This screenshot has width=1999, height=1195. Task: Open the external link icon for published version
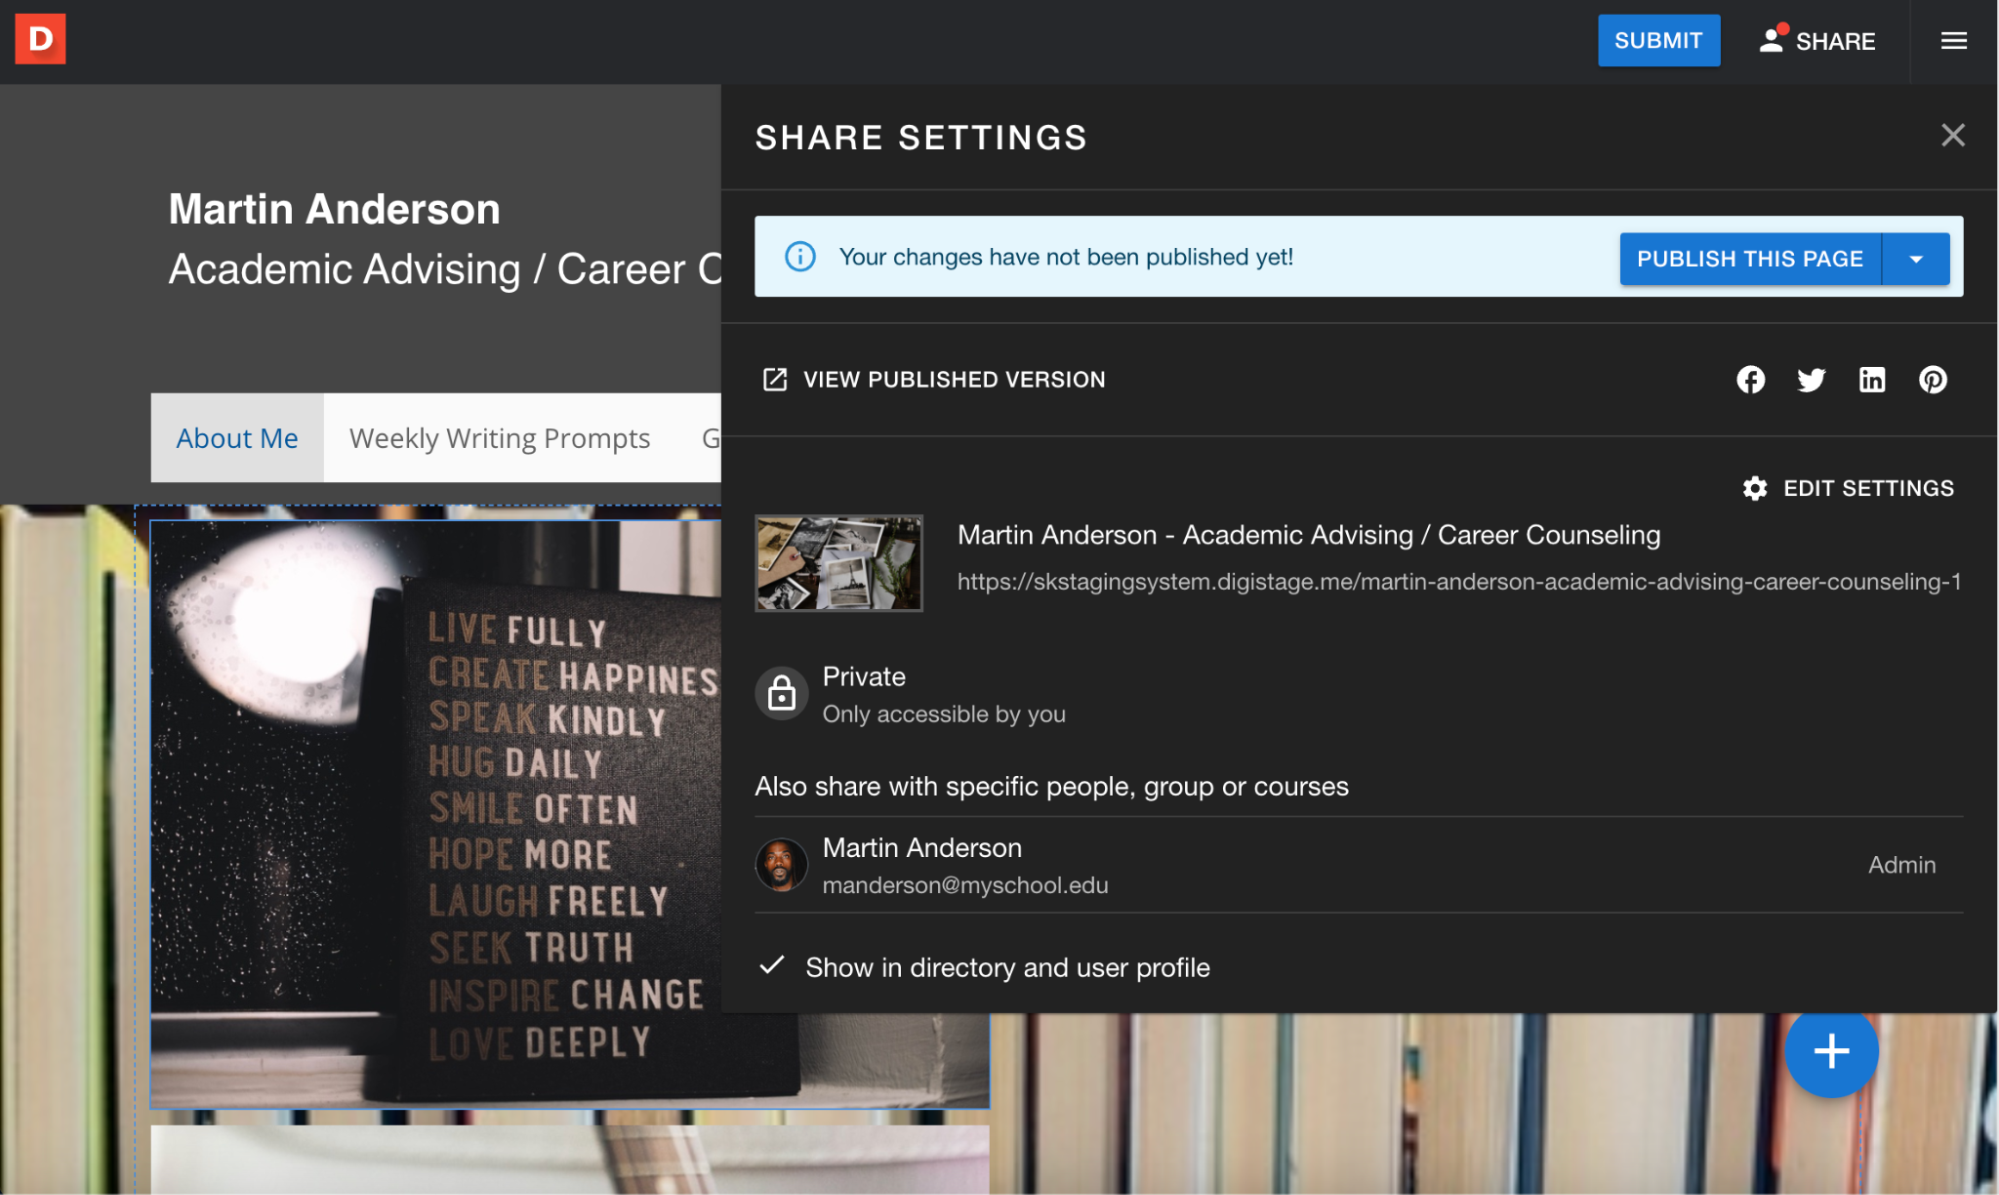pyautogui.click(x=775, y=380)
